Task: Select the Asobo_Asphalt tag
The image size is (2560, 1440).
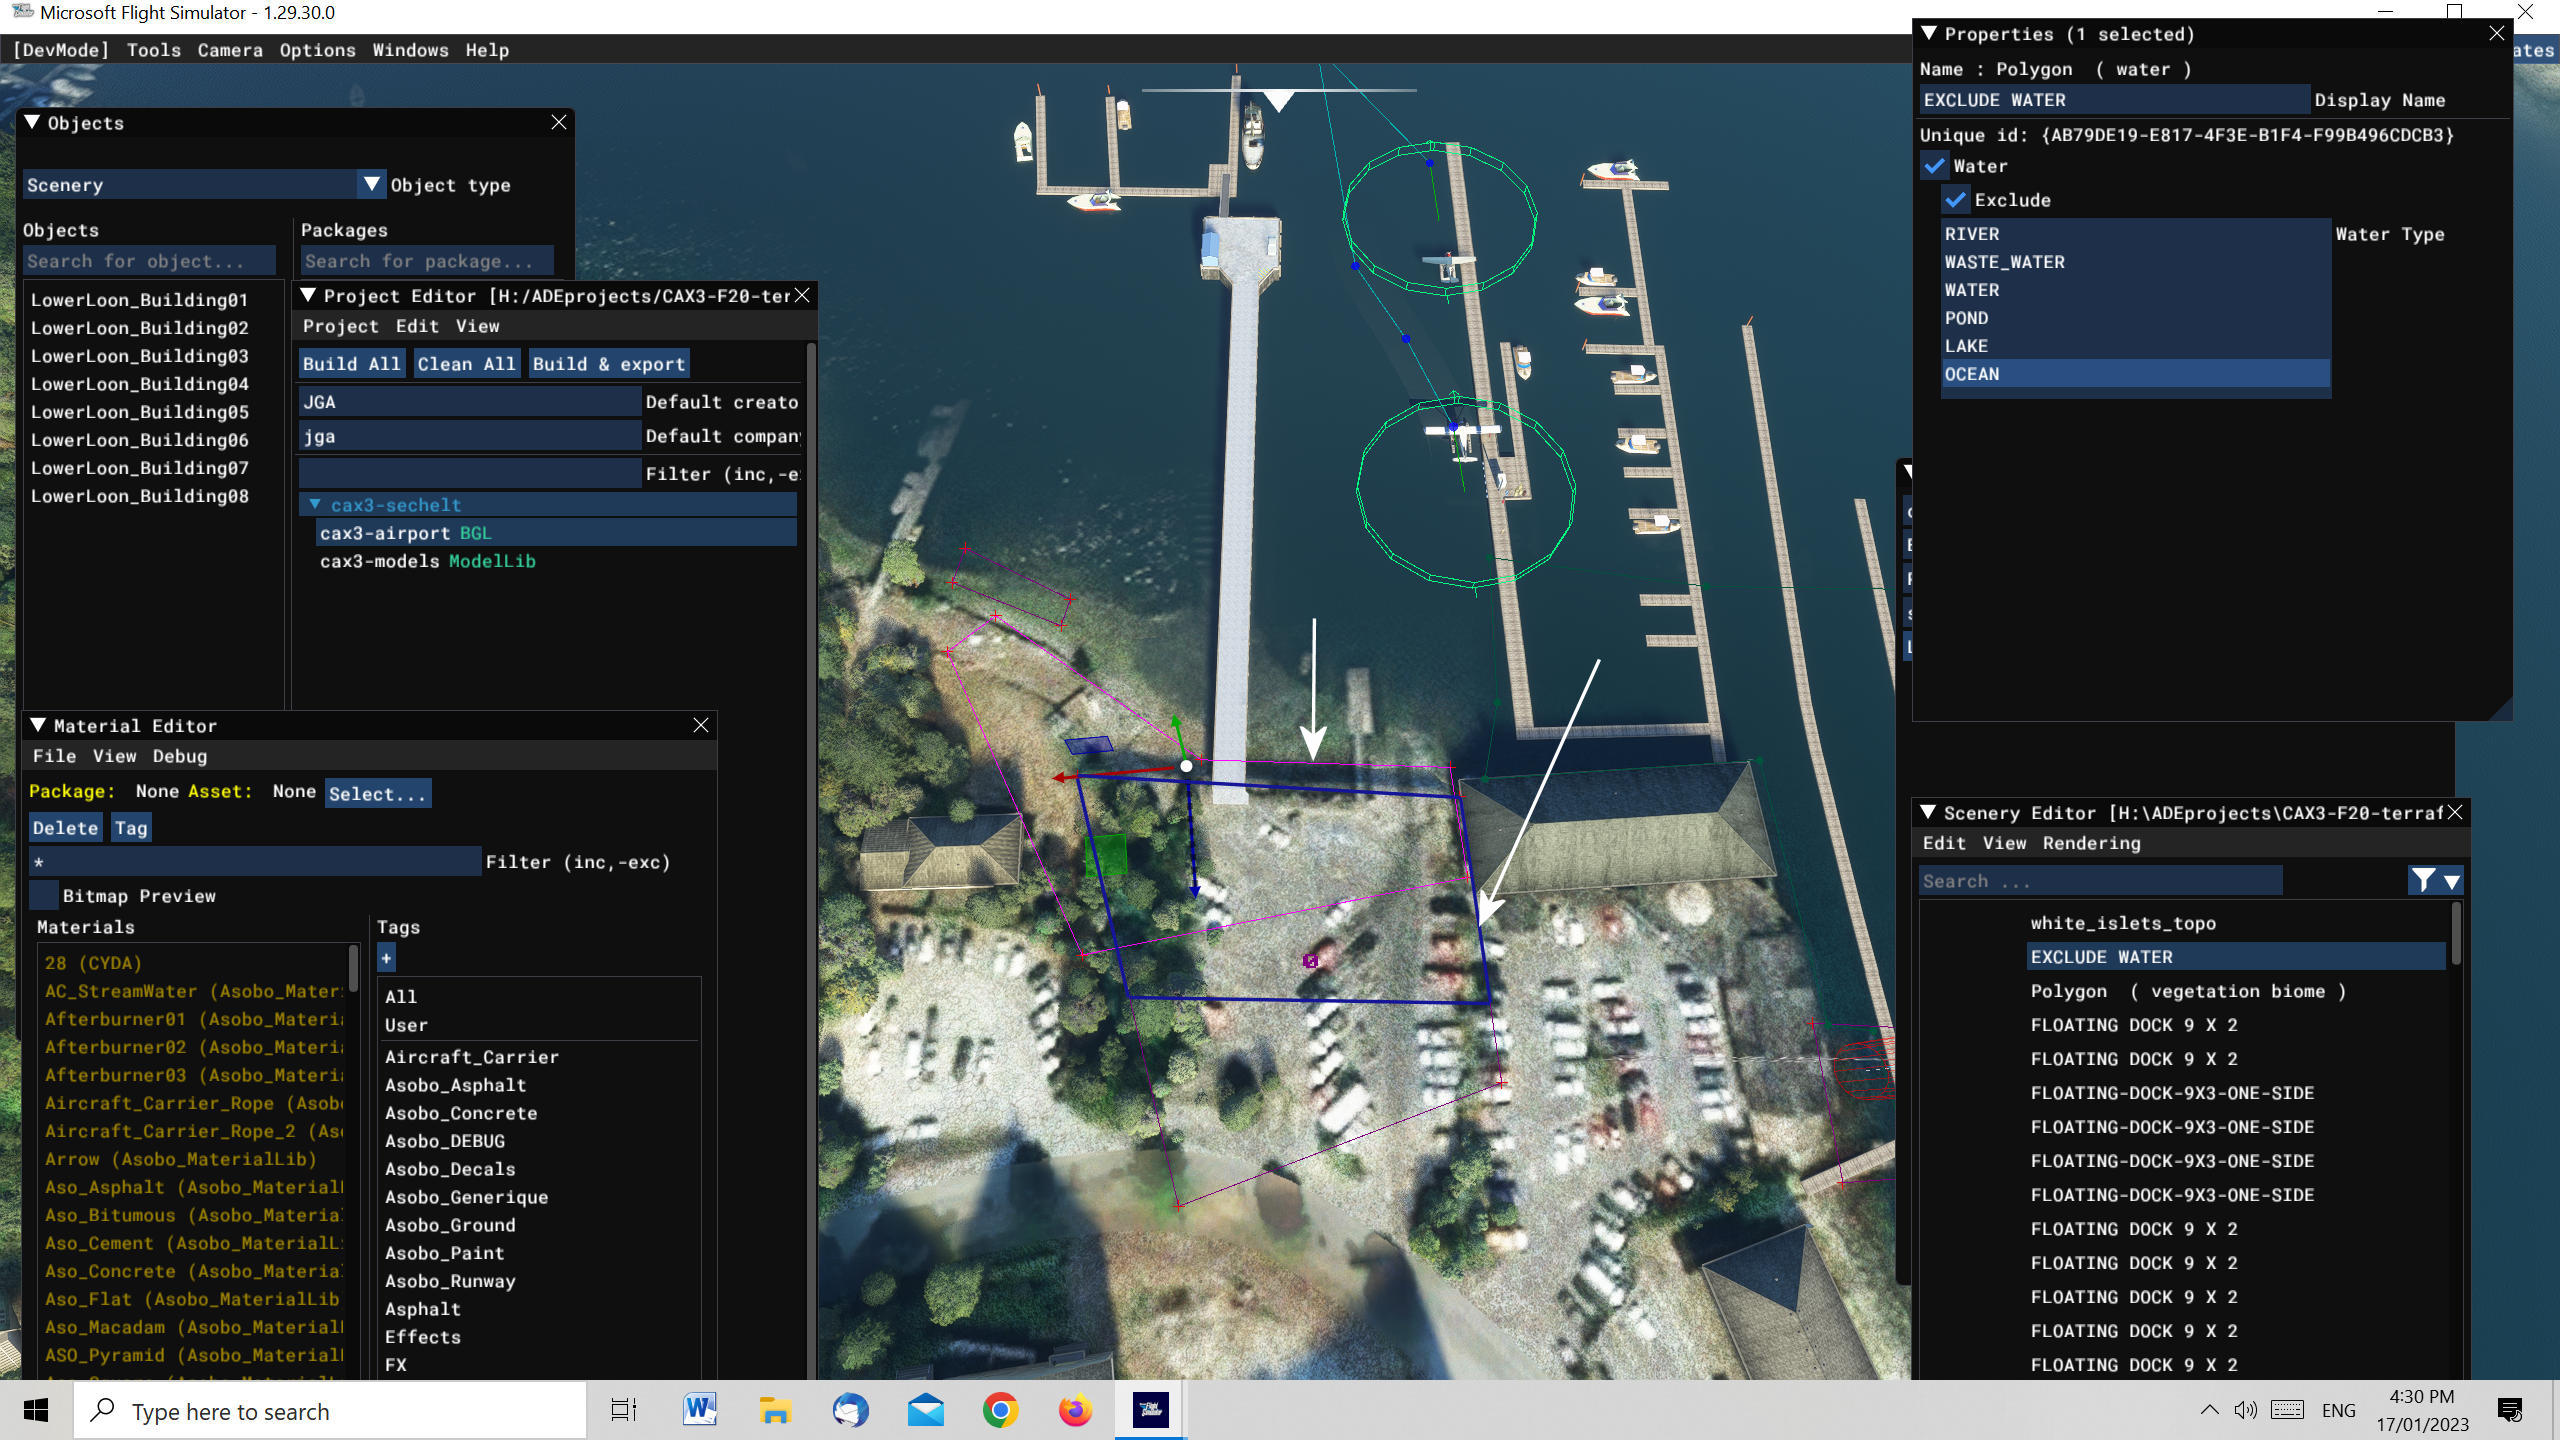Action: coord(455,1084)
